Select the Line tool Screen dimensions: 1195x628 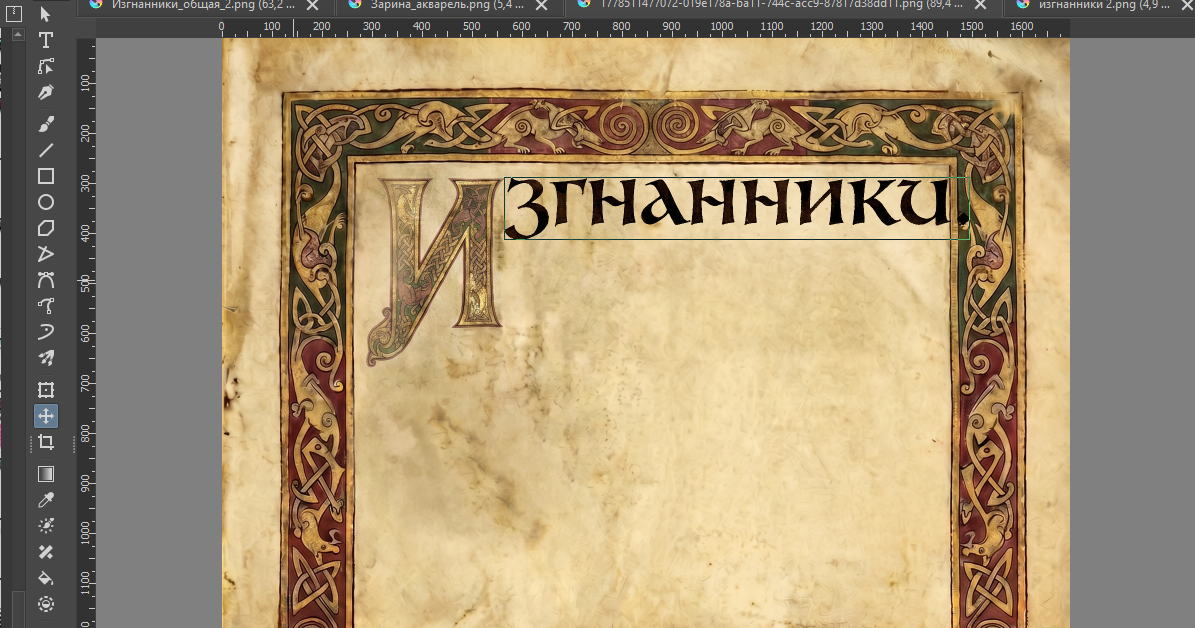click(46, 150)
